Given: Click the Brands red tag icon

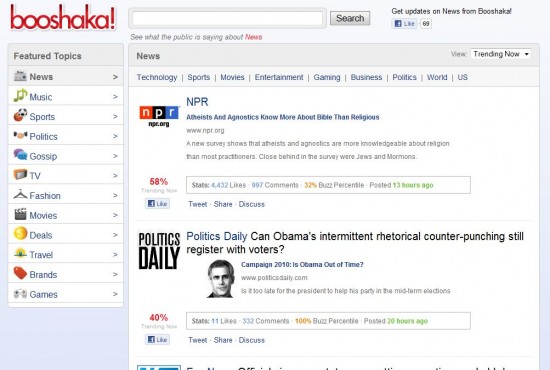Looking at the screenshot, I should tap(20, 273).
